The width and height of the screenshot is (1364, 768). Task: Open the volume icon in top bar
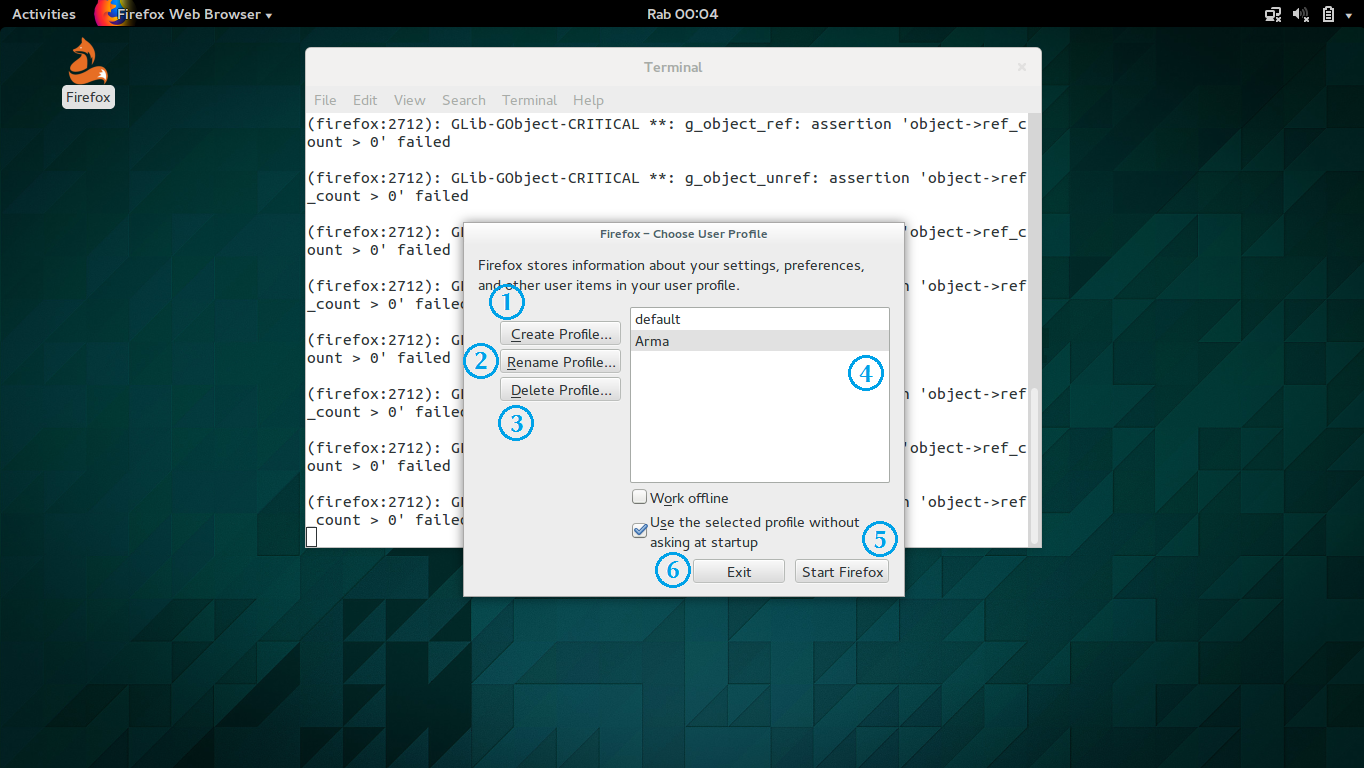click(1301, 14)
